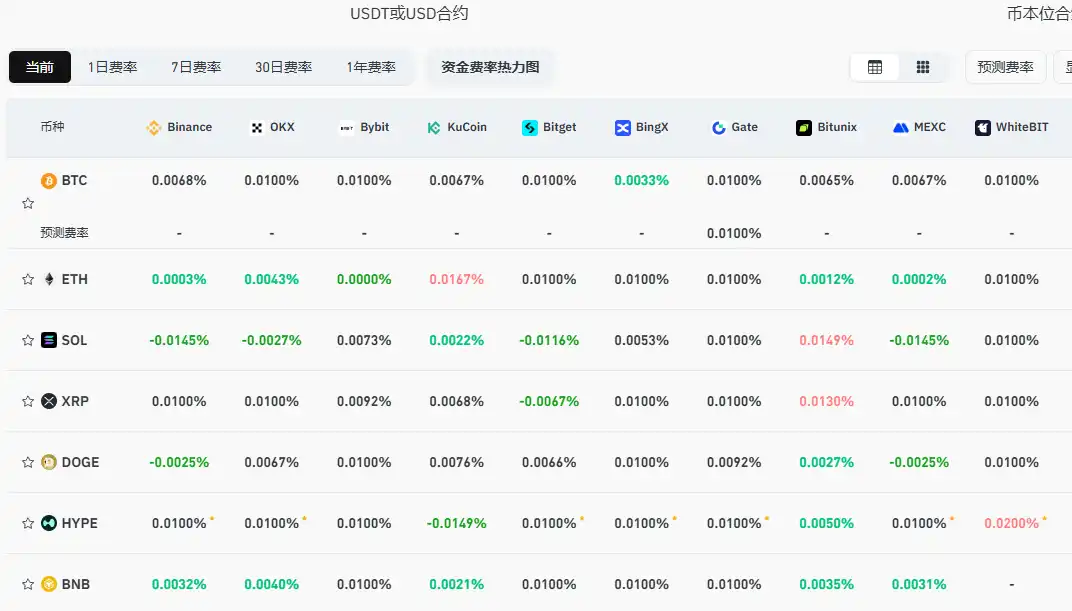Open the 资金费率热力图 view
This screenshot has width=1072, height=611.
click(489, 66)
